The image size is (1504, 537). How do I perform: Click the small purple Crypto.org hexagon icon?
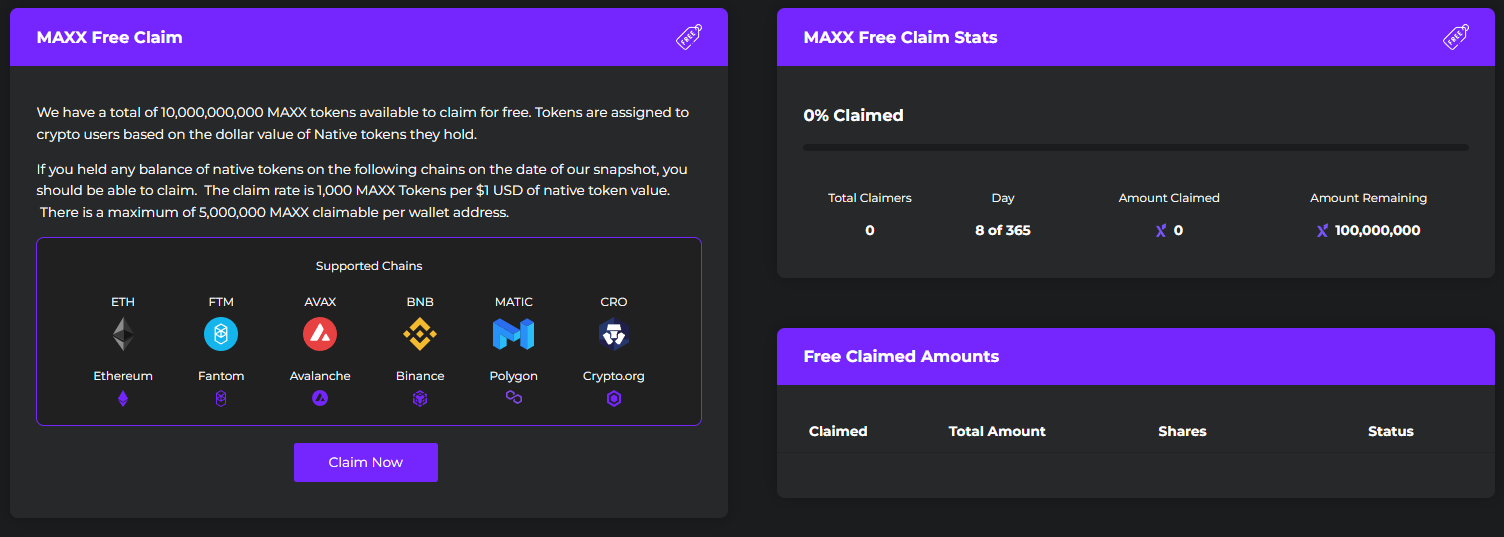[x=614, y=399]
